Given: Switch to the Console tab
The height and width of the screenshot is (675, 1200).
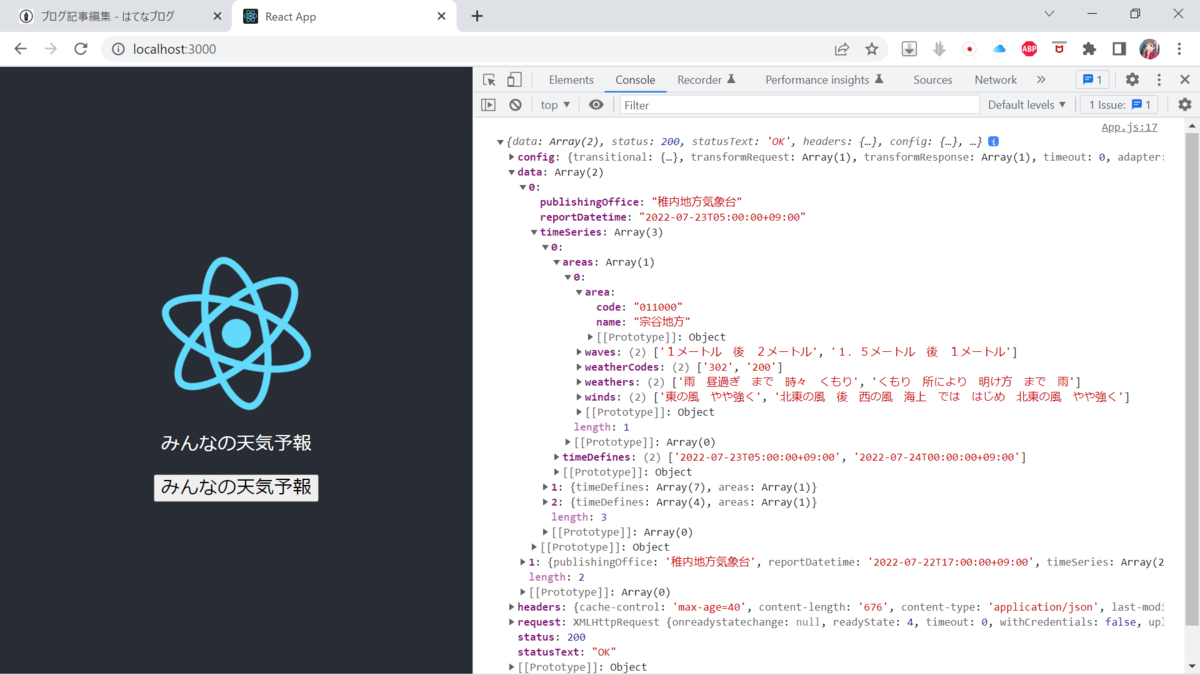Looking at the screenshot, I should [x=635, y=80].
